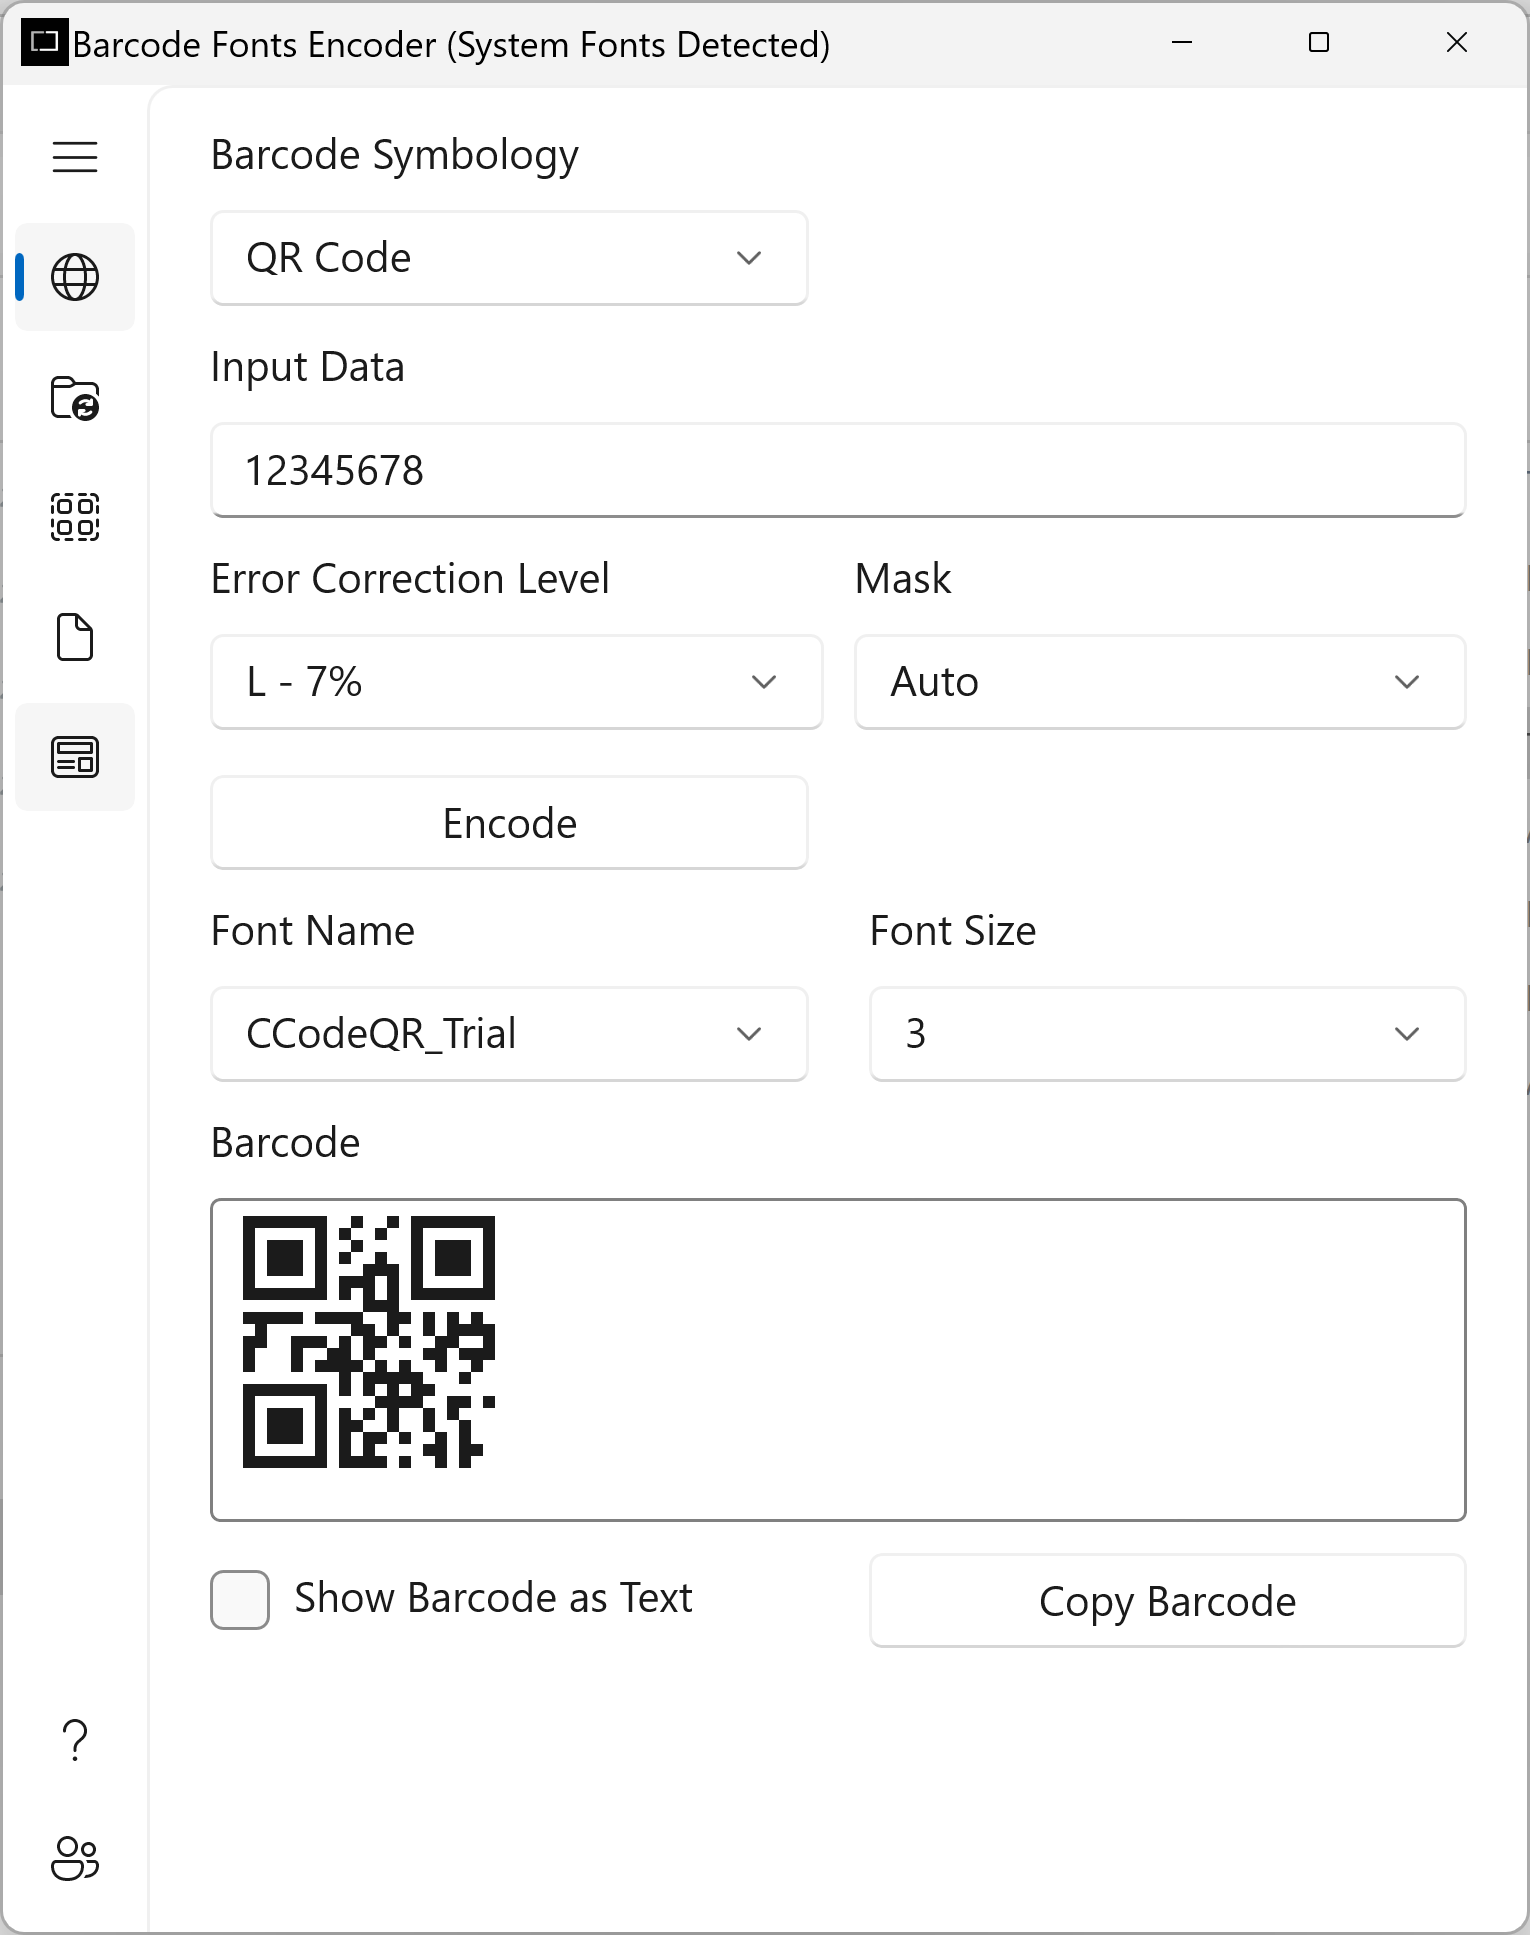Expand the Font Name CCodeQR_Trial dropdown
Image resolution: width=1530 pixels, height=1935 pixels.
tap(509, 1034)
